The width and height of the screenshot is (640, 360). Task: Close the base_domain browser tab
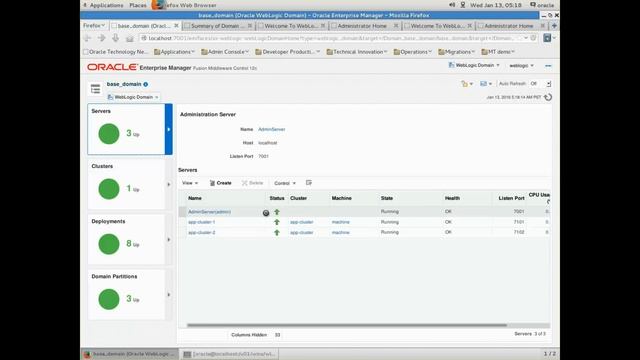click(x=176, y=25)
